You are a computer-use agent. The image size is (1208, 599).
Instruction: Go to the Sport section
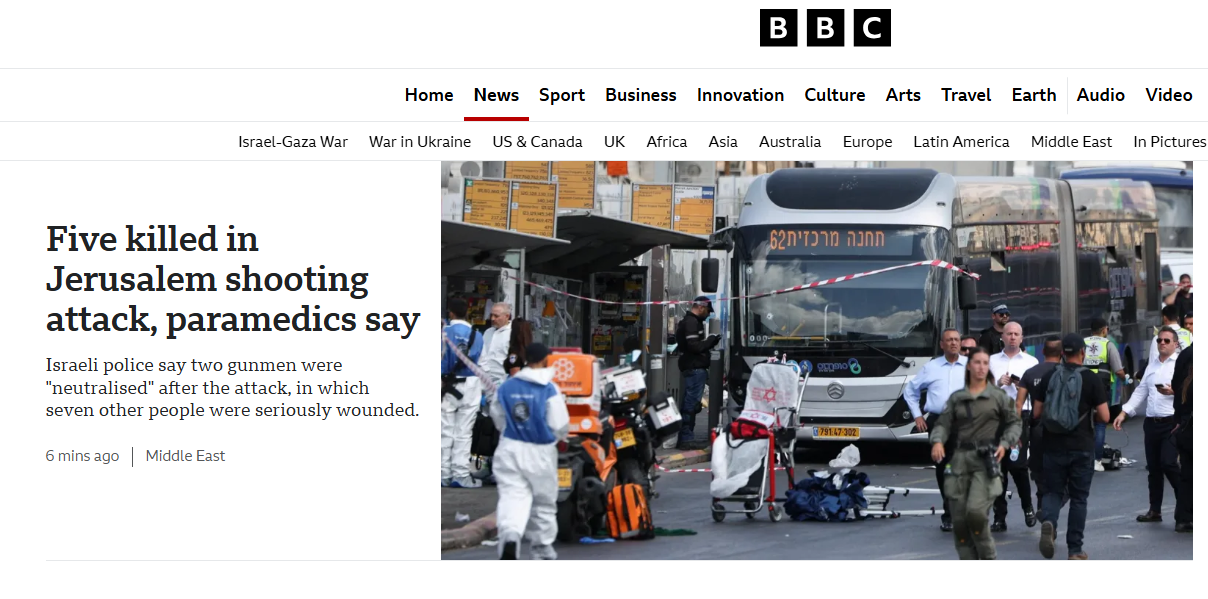[x=562, y=95]
